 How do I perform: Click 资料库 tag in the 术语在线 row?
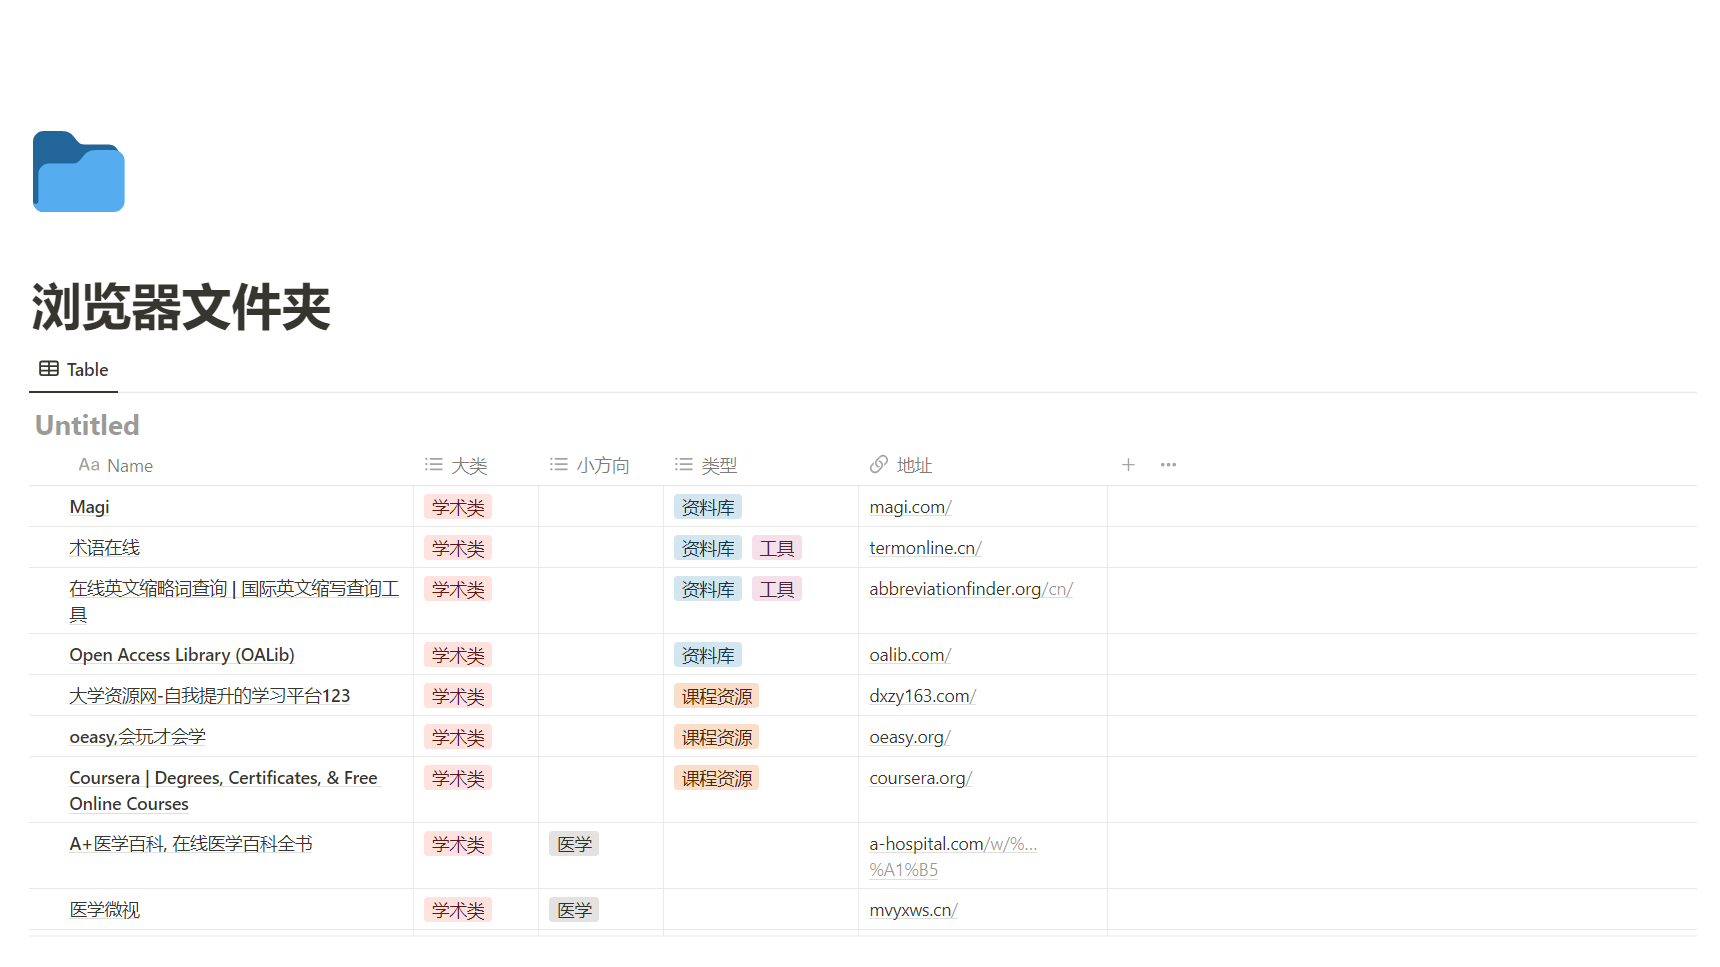point(708,548)
